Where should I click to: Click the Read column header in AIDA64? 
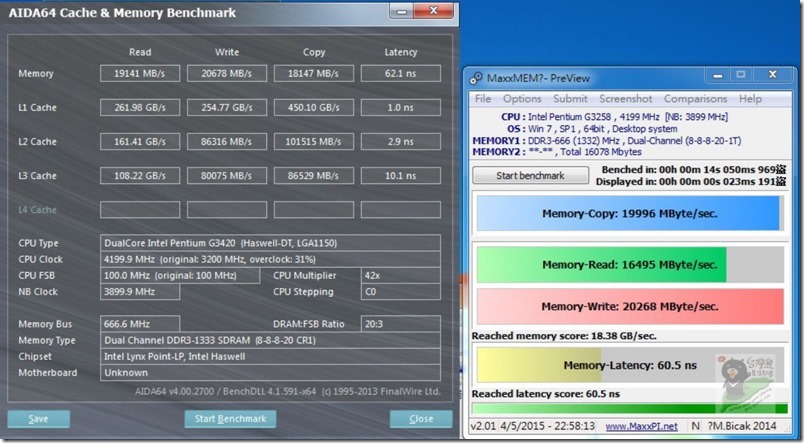tap(140, 52)
